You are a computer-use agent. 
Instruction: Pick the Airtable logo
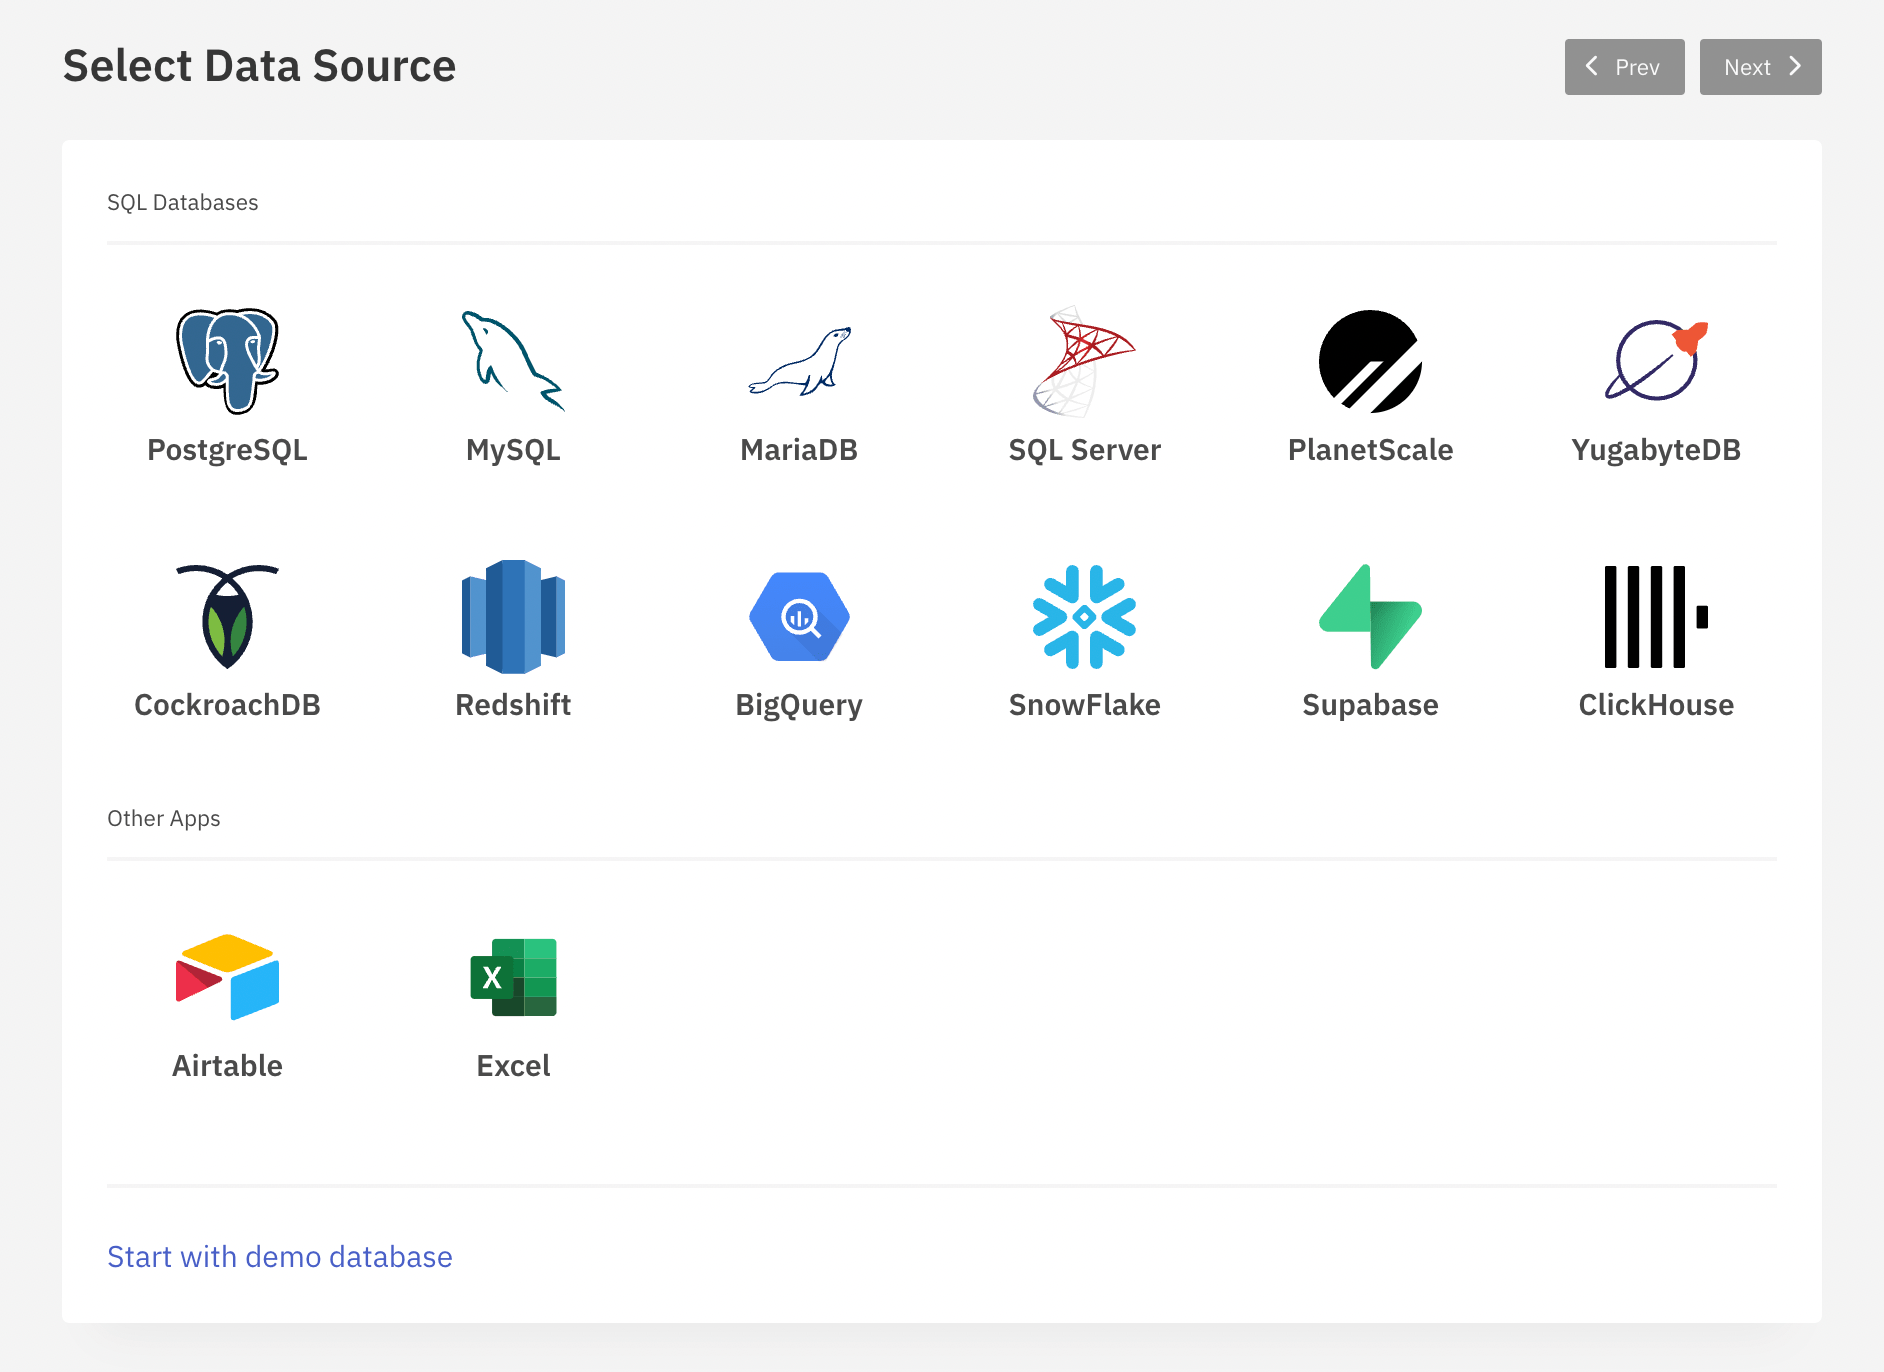228,977
